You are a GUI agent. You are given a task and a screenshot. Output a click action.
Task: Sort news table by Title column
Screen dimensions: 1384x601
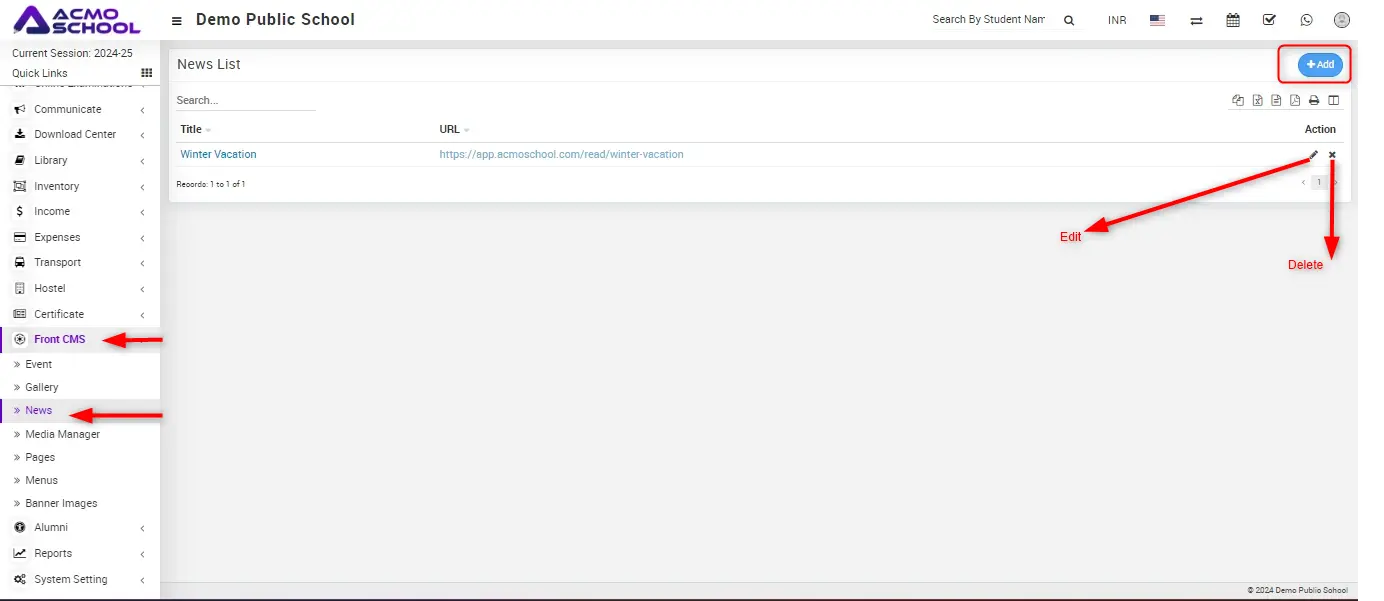tap(191, 129)
